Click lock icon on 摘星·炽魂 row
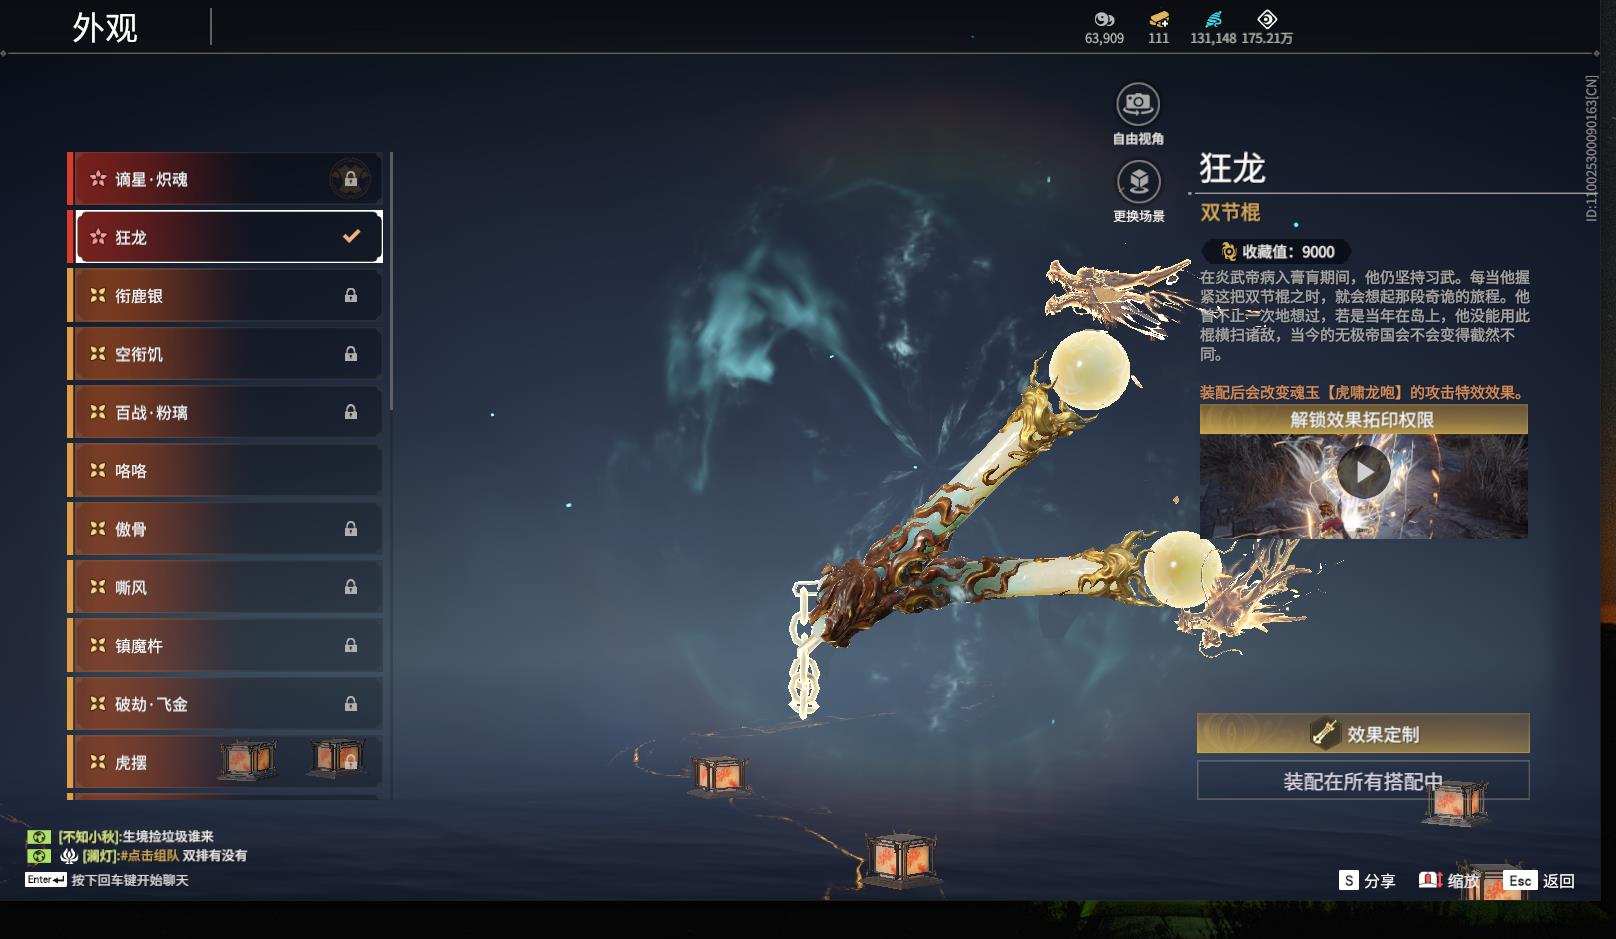Viewport: 1616px width, 939px height. pyautogui.click(x=351, y=179)
